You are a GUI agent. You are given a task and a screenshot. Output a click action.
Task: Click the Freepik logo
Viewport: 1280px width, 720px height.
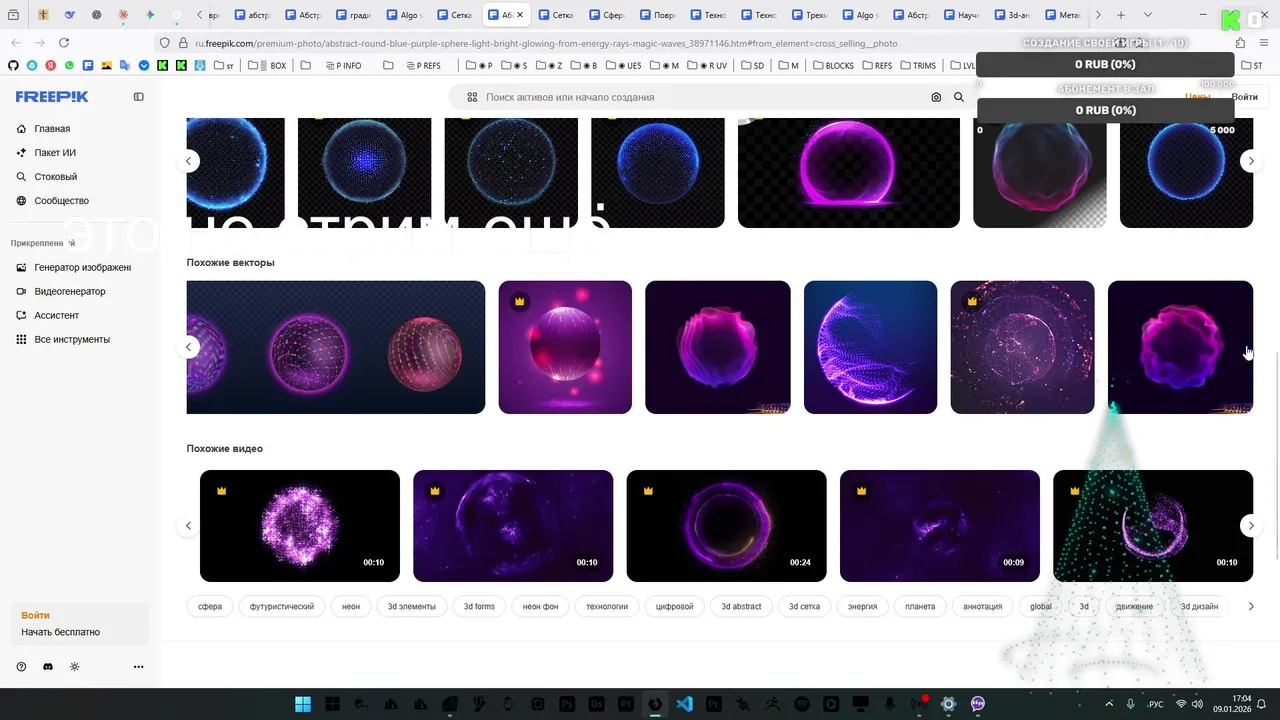point(52,97)
